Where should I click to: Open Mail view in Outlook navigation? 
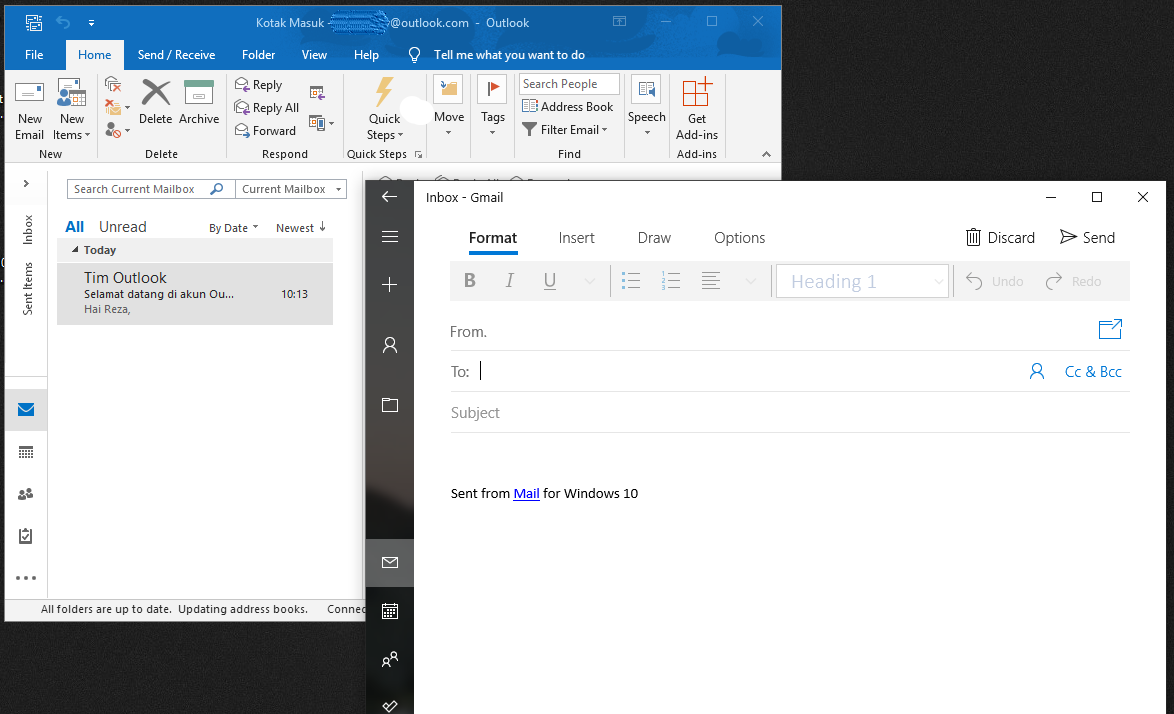(x=26, y=409)
